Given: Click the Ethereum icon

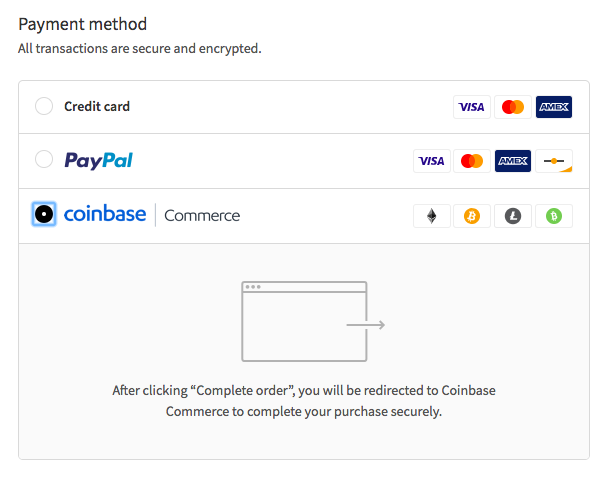Looking at the screenshot, I should [x=432, y=216].
